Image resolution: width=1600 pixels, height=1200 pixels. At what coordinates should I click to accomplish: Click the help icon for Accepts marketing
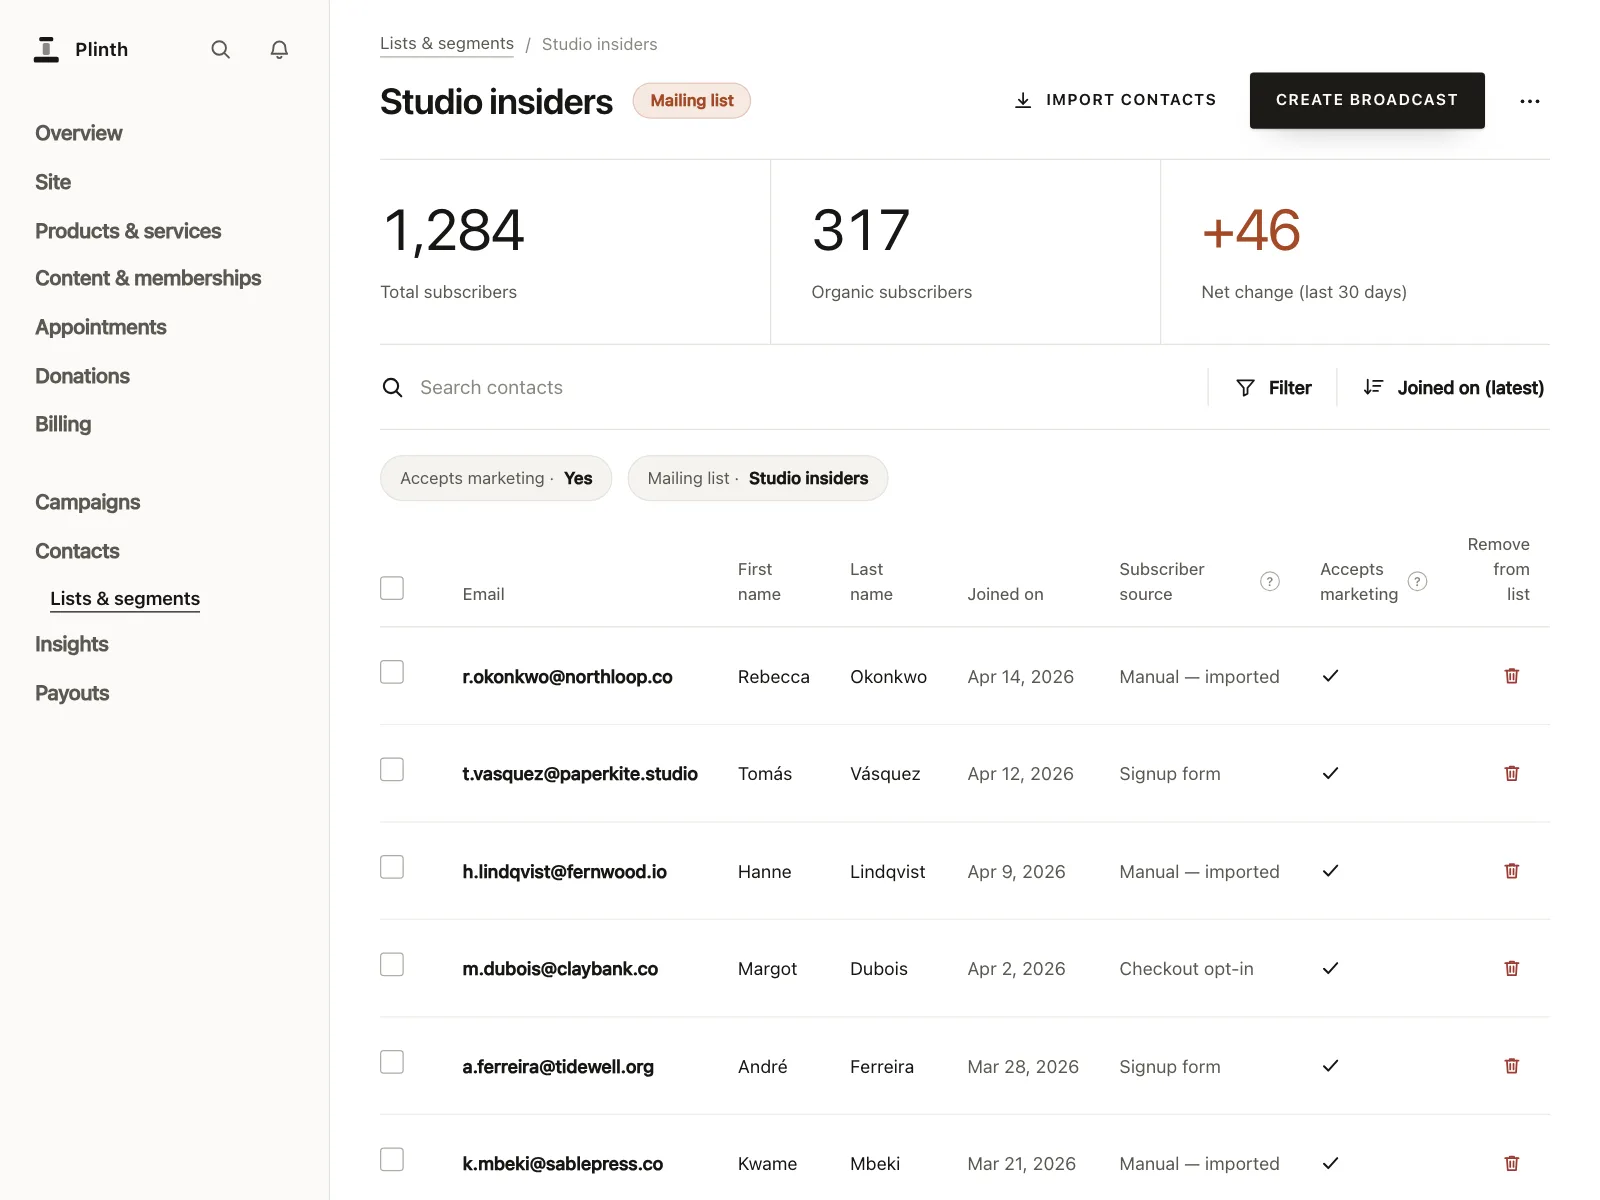(1417, 581)
